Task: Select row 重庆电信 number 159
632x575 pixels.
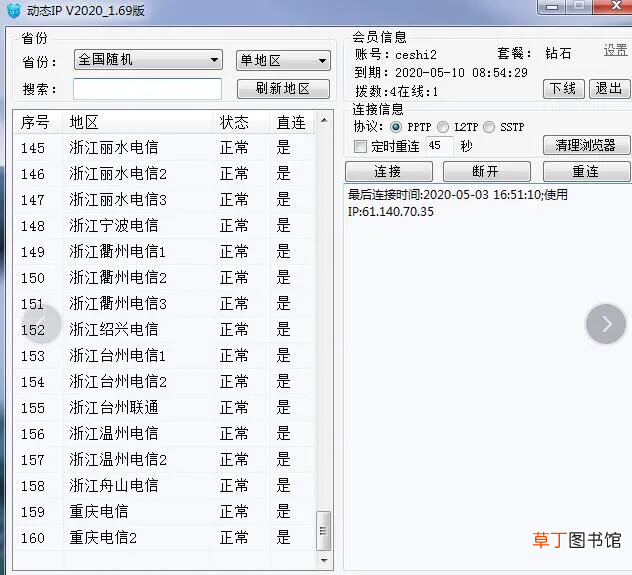Action: click(x=164, y=512)
